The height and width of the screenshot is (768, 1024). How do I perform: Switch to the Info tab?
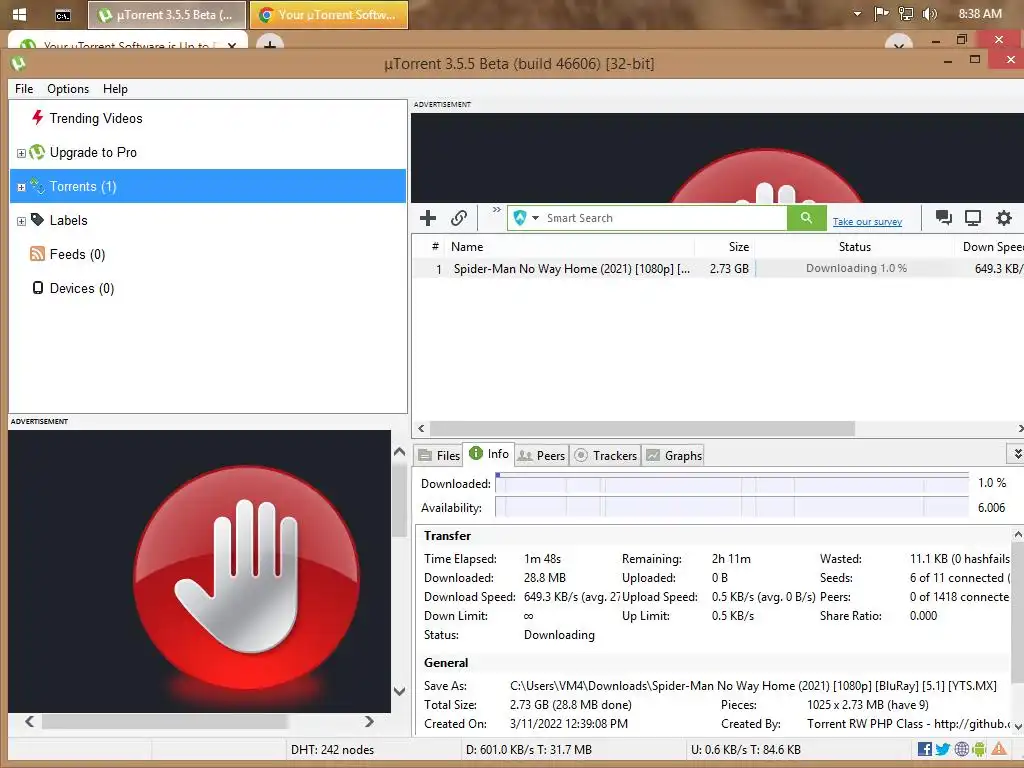pos(489,454)
